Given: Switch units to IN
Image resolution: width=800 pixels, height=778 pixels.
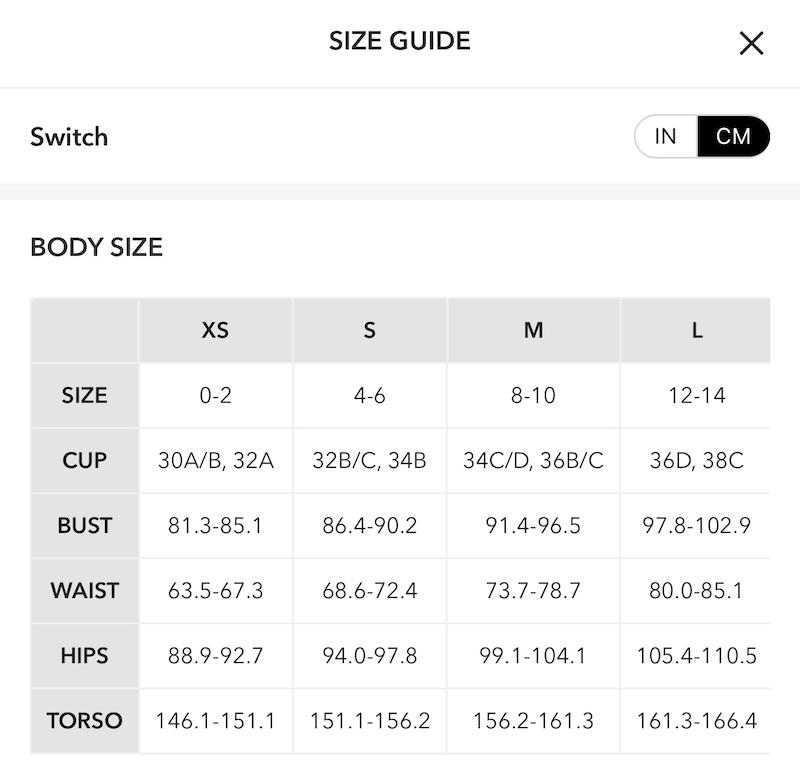Looking at the screenshot, I should coord(666,136).
